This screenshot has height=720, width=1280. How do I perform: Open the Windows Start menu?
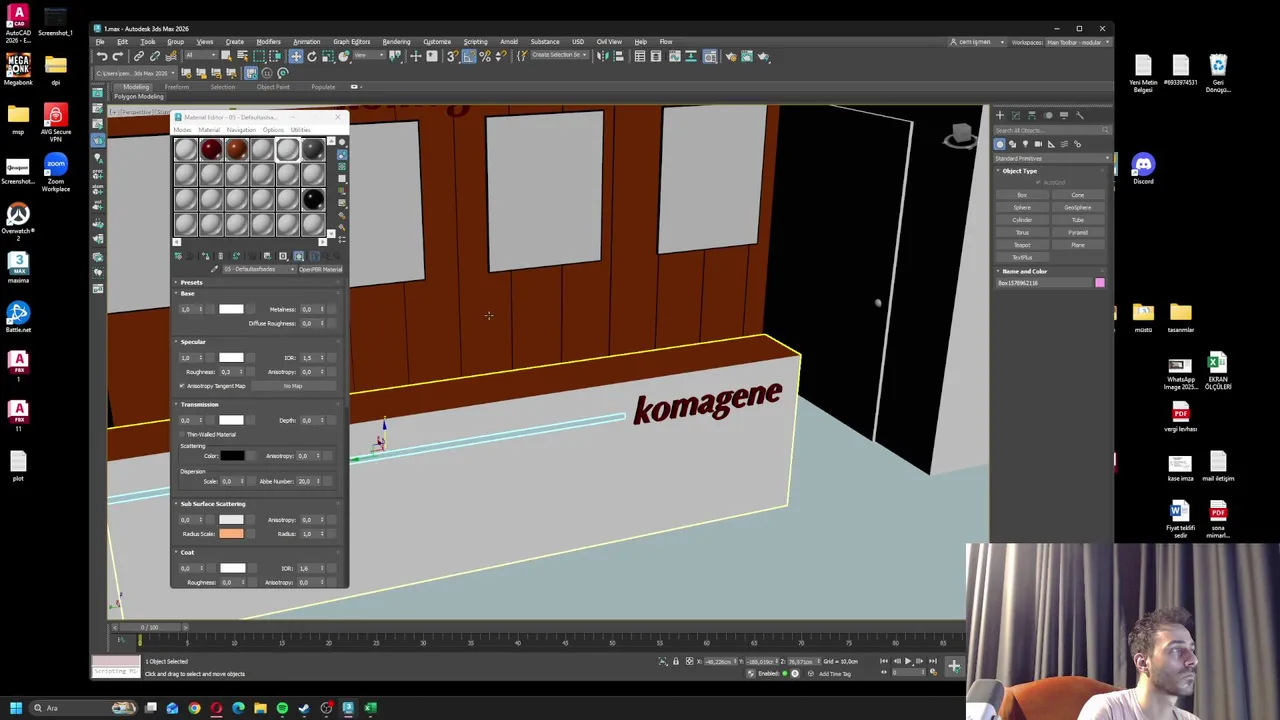point(16,708)
